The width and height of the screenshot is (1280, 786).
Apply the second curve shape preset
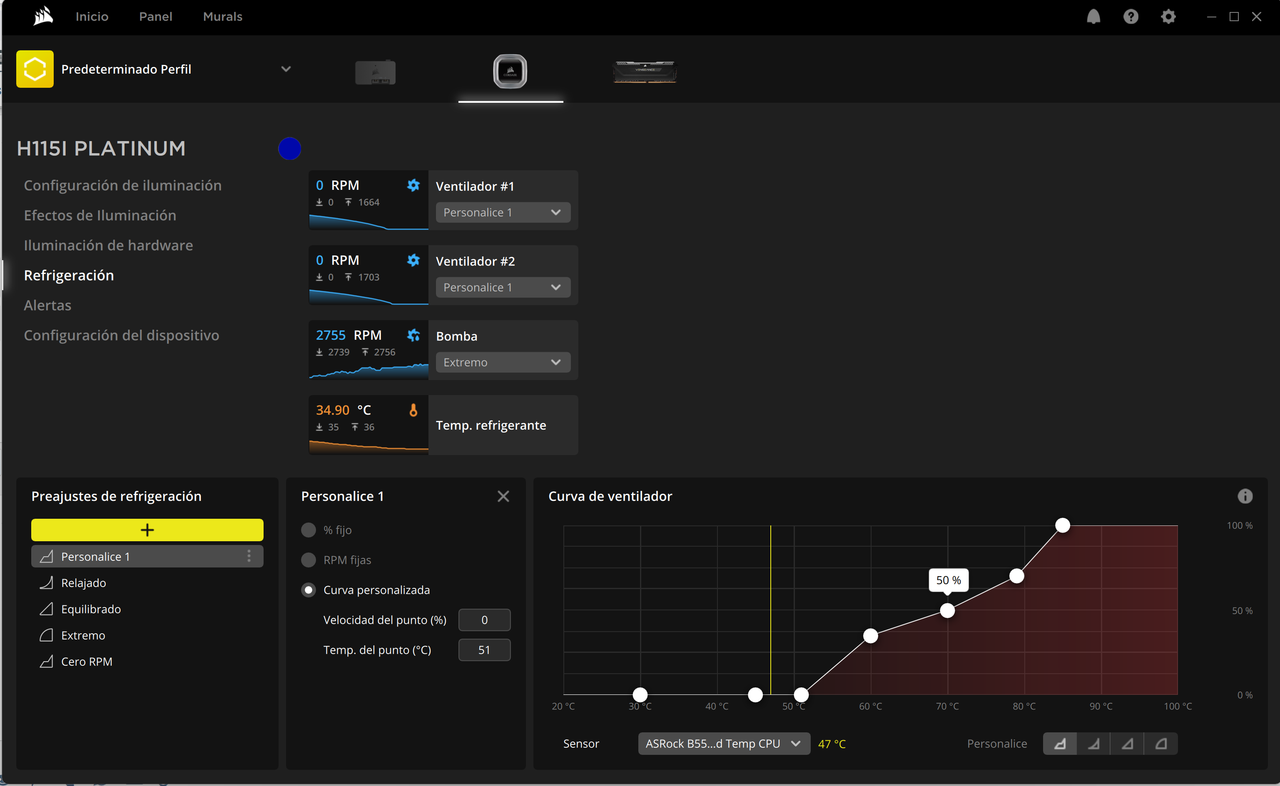tap(1094, 744)
